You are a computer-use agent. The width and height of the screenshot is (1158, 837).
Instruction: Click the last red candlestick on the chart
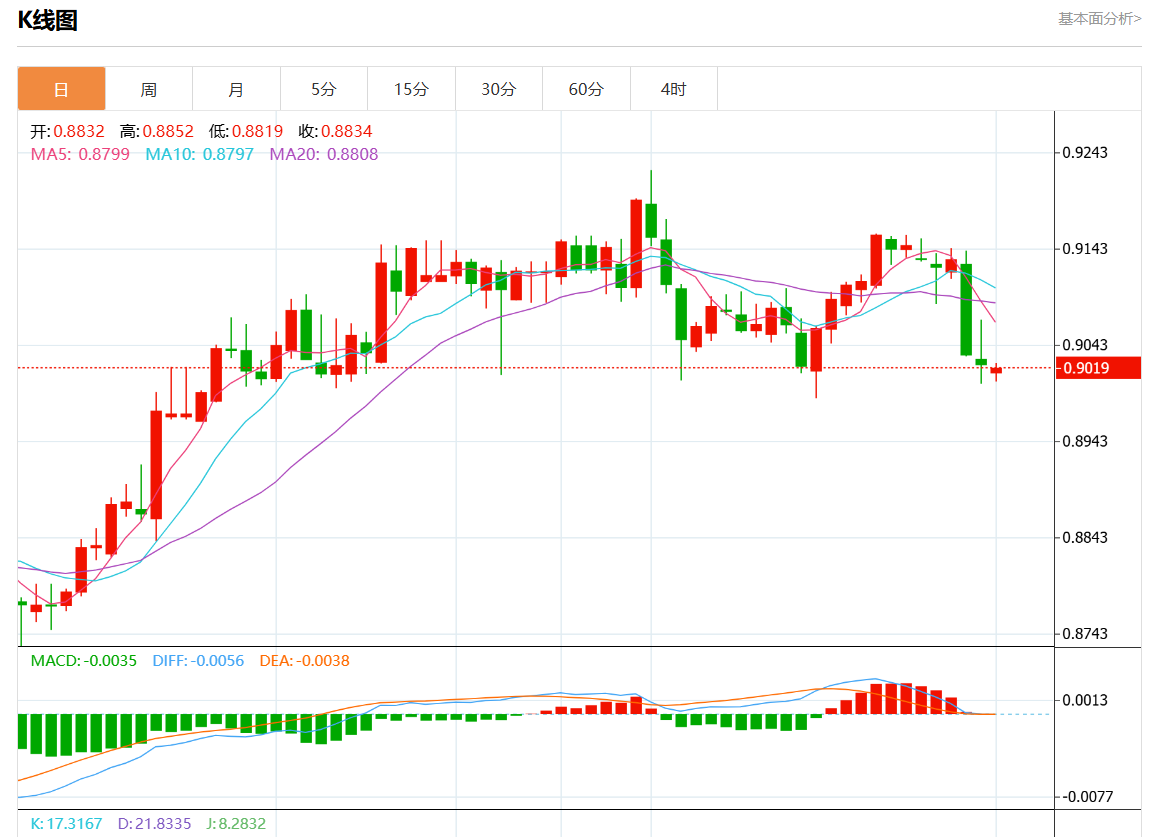click(996, 371)
